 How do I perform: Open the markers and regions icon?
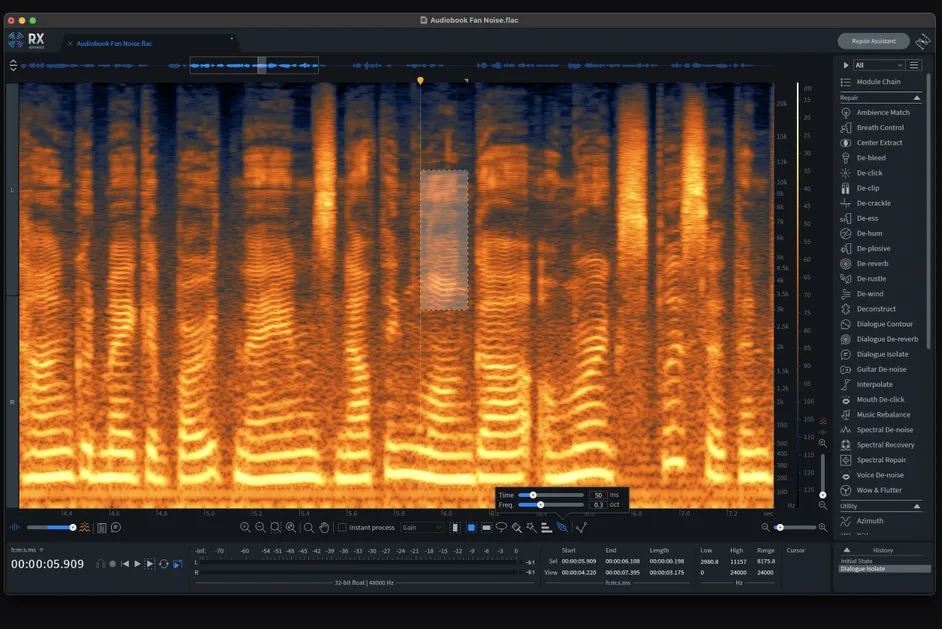point(116,527)
